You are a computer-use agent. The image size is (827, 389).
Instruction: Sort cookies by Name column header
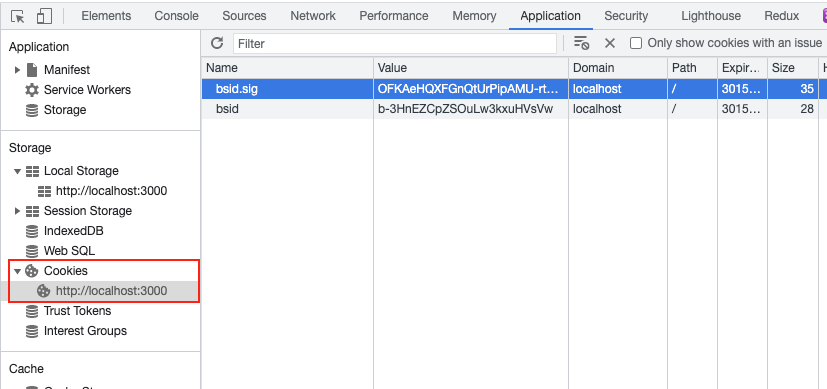287,68
